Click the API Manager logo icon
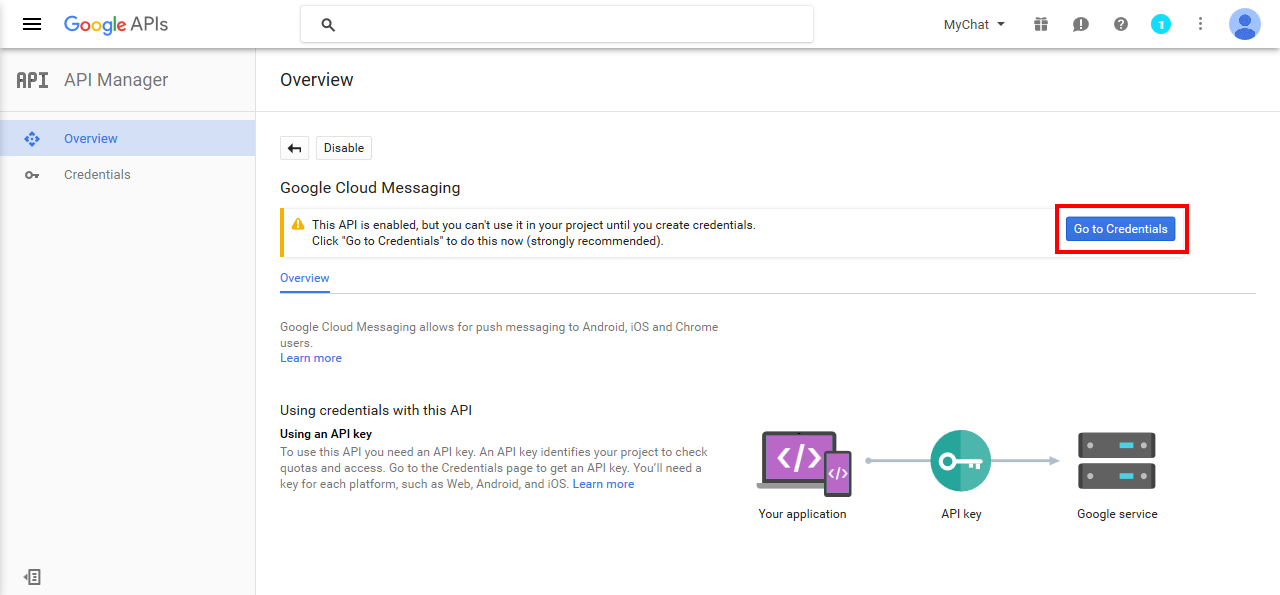1280x595 pixels. [31, 80]
